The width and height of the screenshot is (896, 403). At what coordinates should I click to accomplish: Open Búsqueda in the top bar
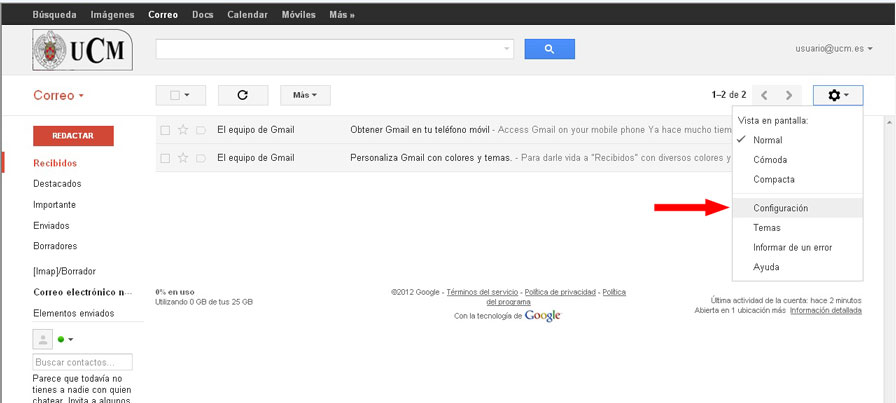pos(54,15)
